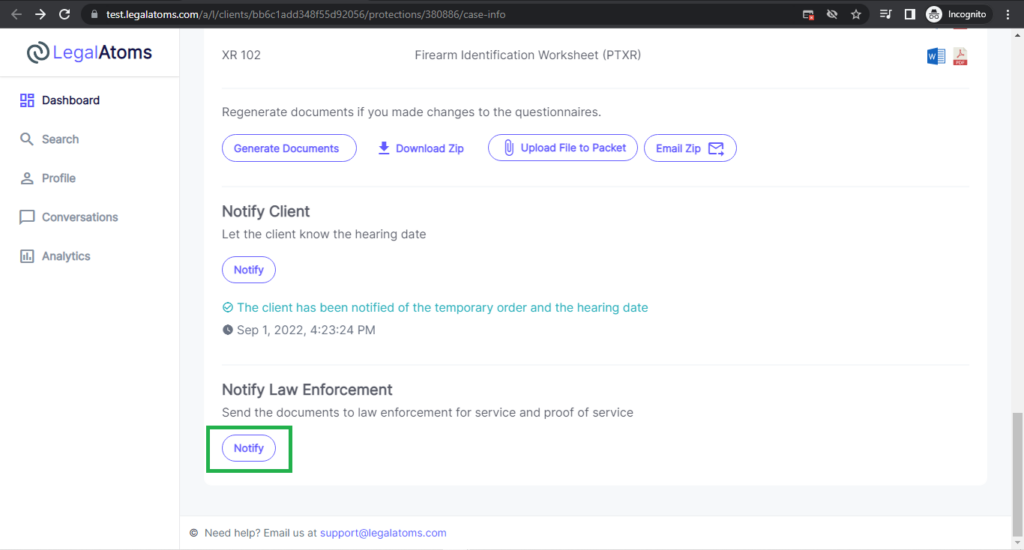Viewport: 1024px width, 550px height.
Task: Click Email Zip button
Action: 690,148
